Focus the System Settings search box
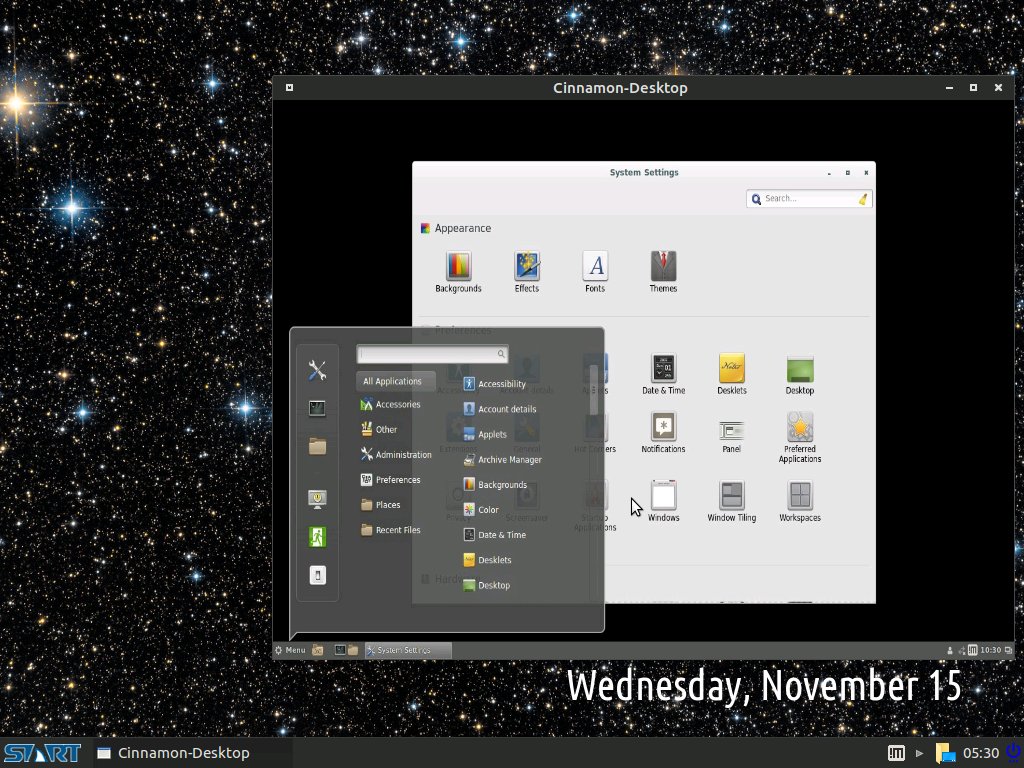The width and height of the screenshot is (1024, 768). [x=808, y=199]
